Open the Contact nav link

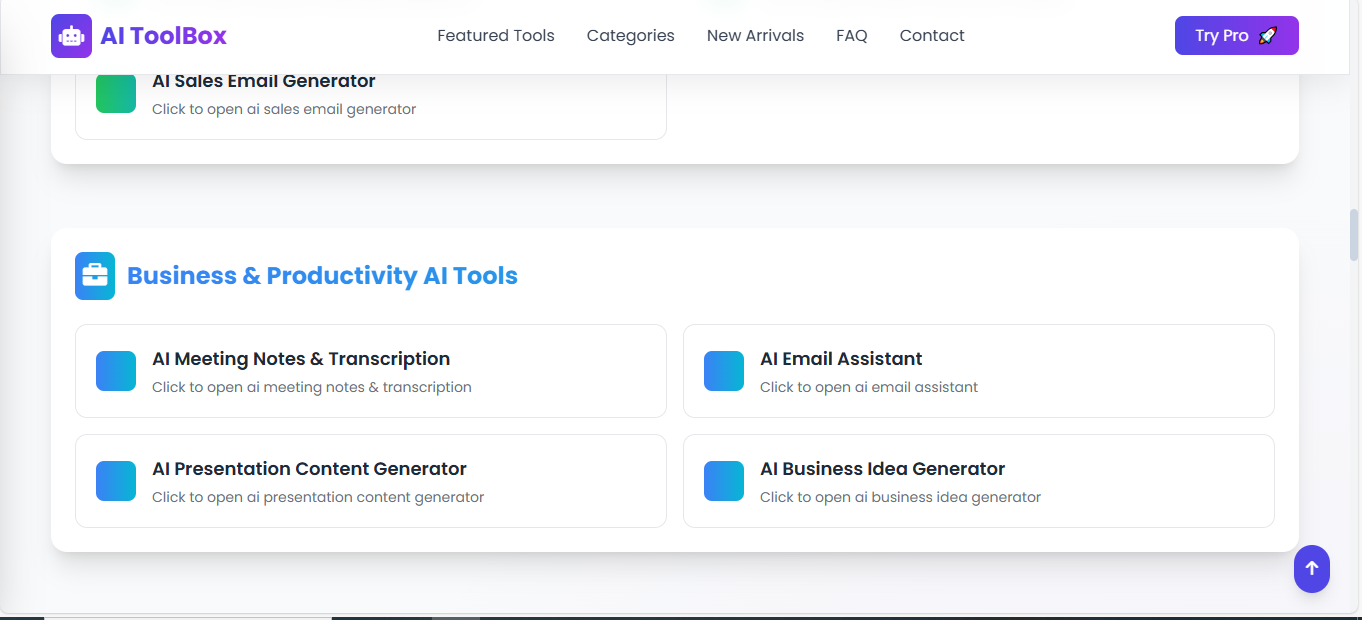coord(932,36)
